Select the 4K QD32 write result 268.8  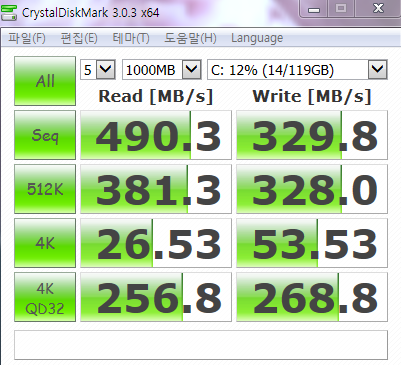312,297
